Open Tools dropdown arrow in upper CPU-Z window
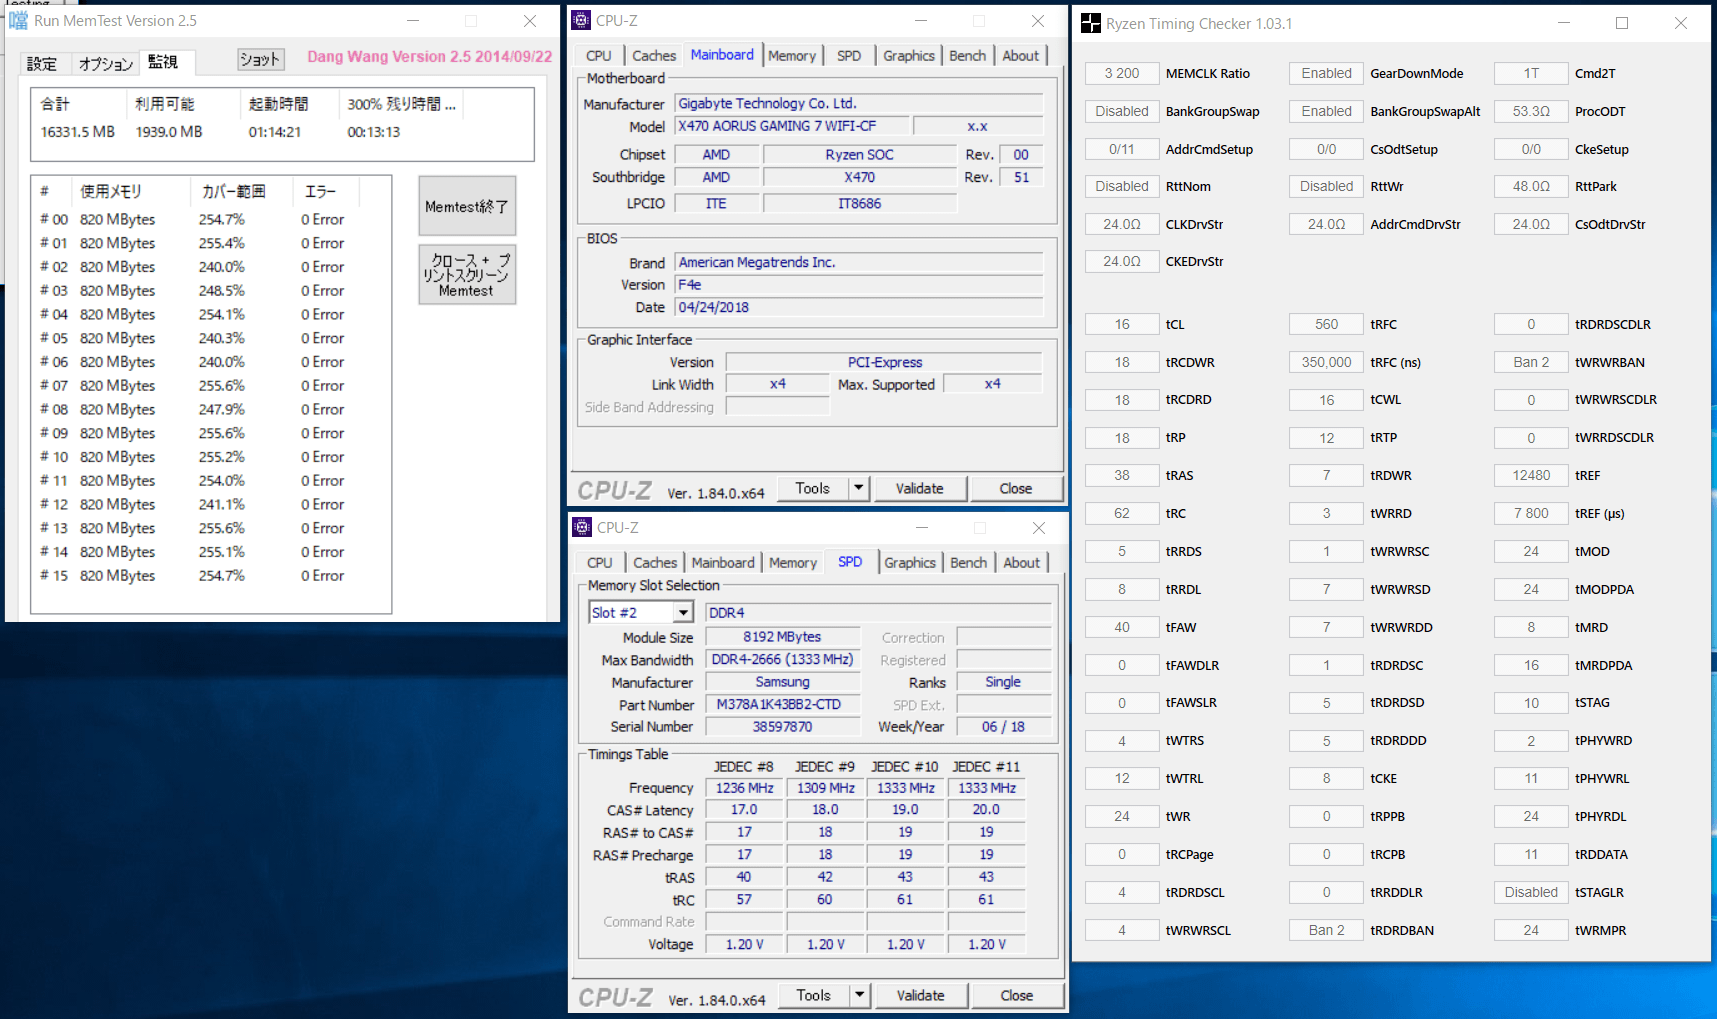 pos(858,488)
